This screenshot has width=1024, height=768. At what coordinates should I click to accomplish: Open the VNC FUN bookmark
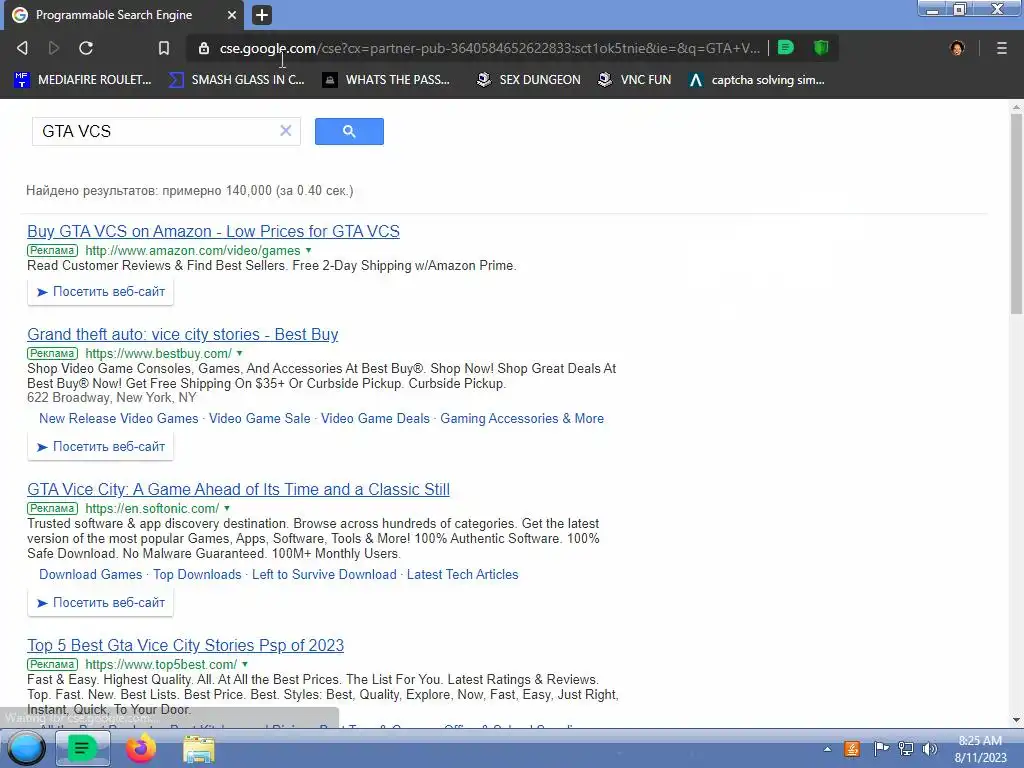(x=635, y=80)
